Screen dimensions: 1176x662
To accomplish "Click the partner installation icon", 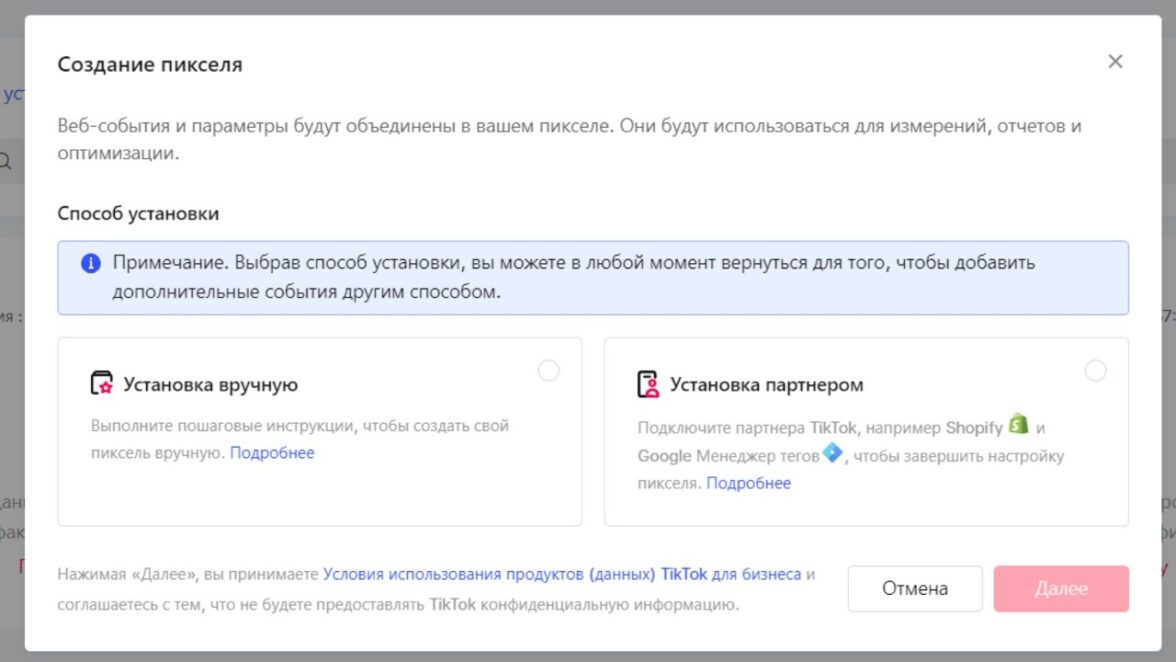I will point(648,385).
